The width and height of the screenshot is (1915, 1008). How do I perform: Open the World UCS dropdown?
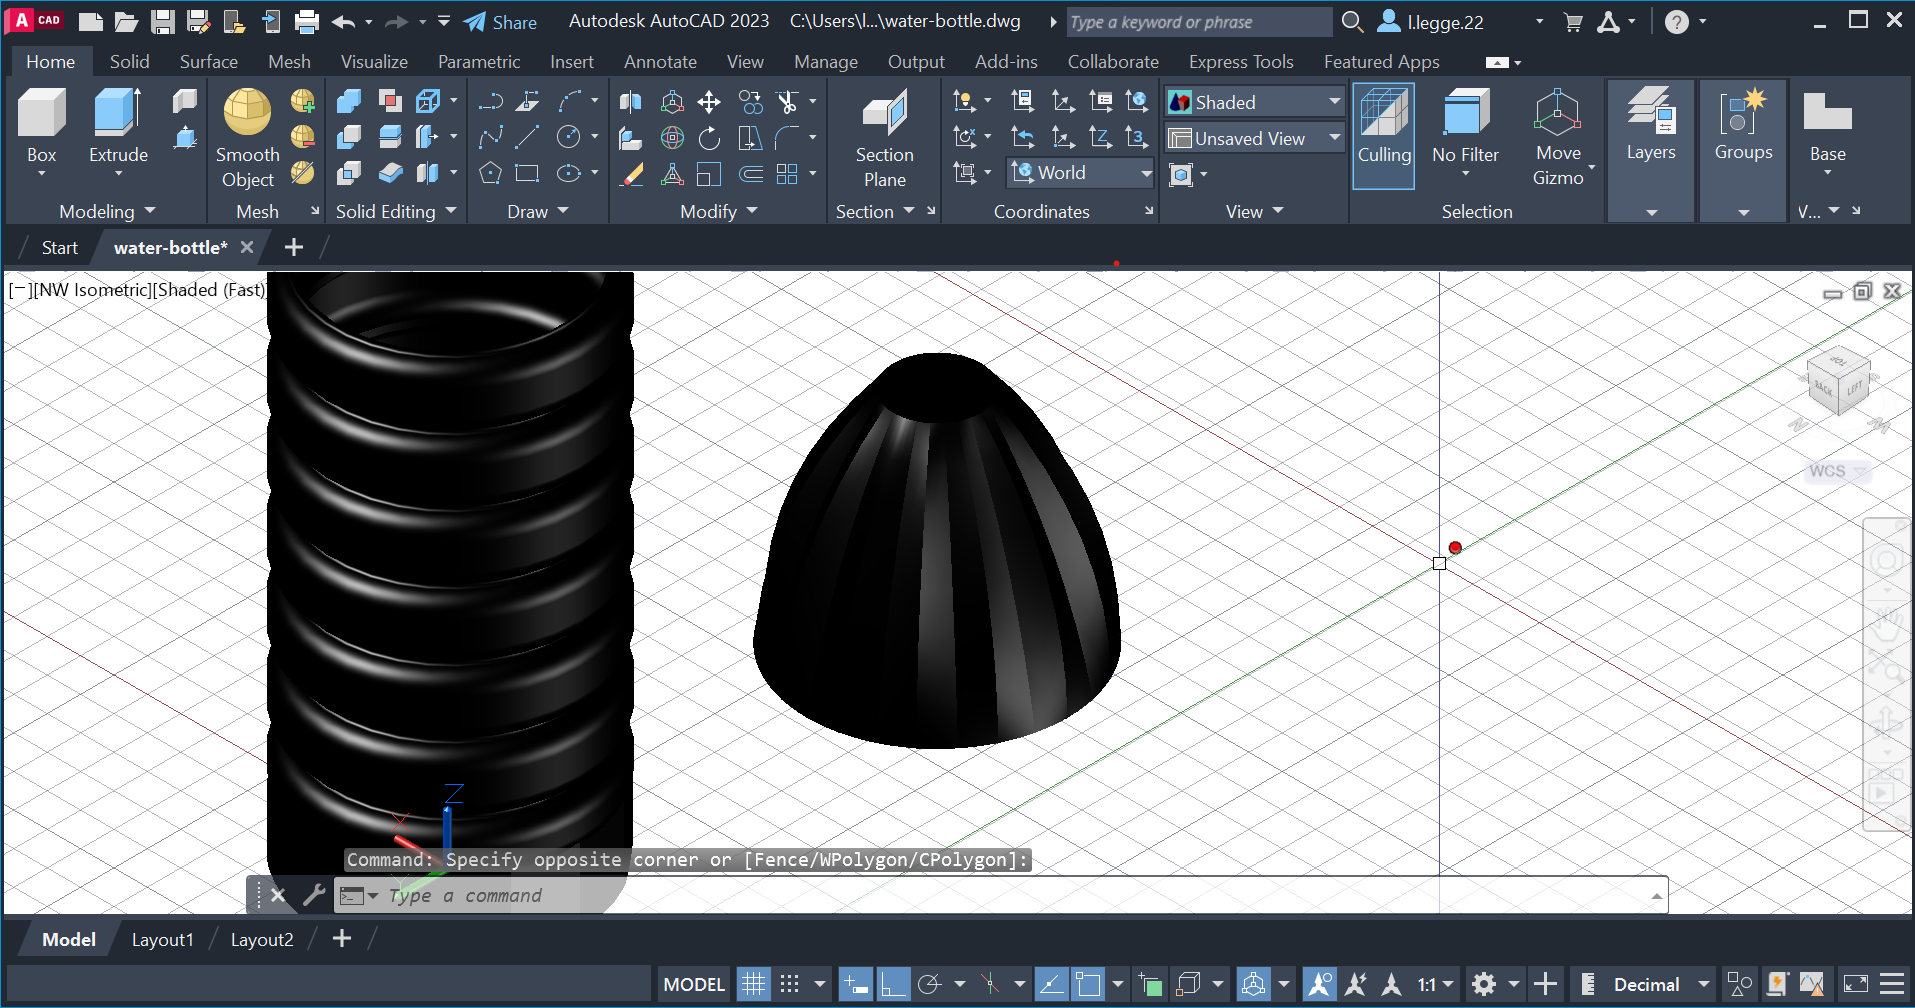[x=1081, y=173]
